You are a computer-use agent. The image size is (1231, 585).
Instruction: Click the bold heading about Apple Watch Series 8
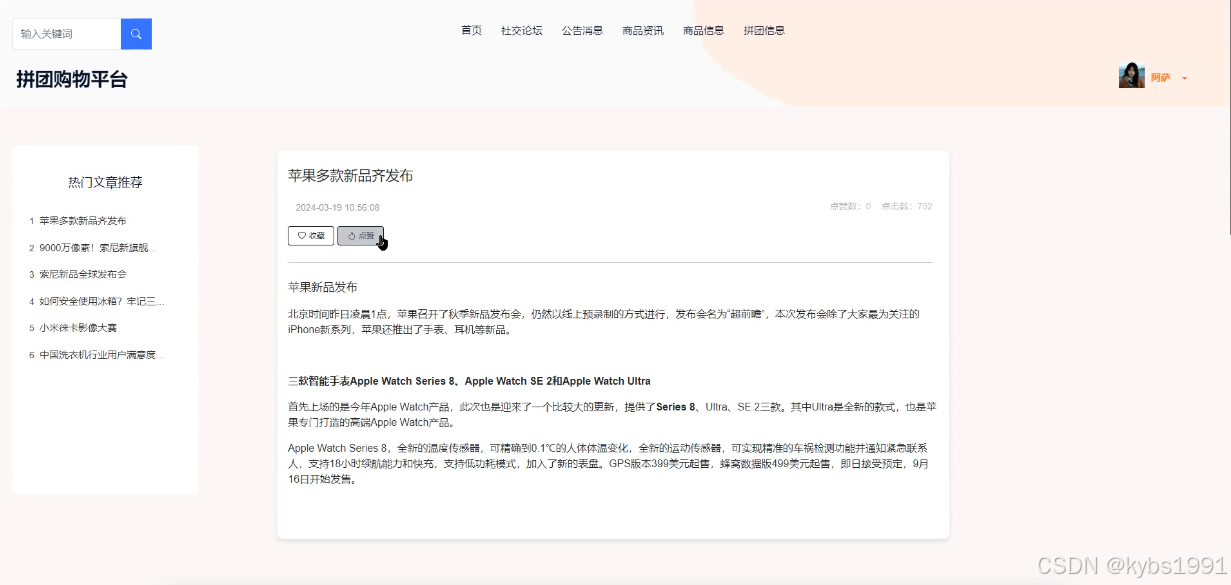pos(469,381)
